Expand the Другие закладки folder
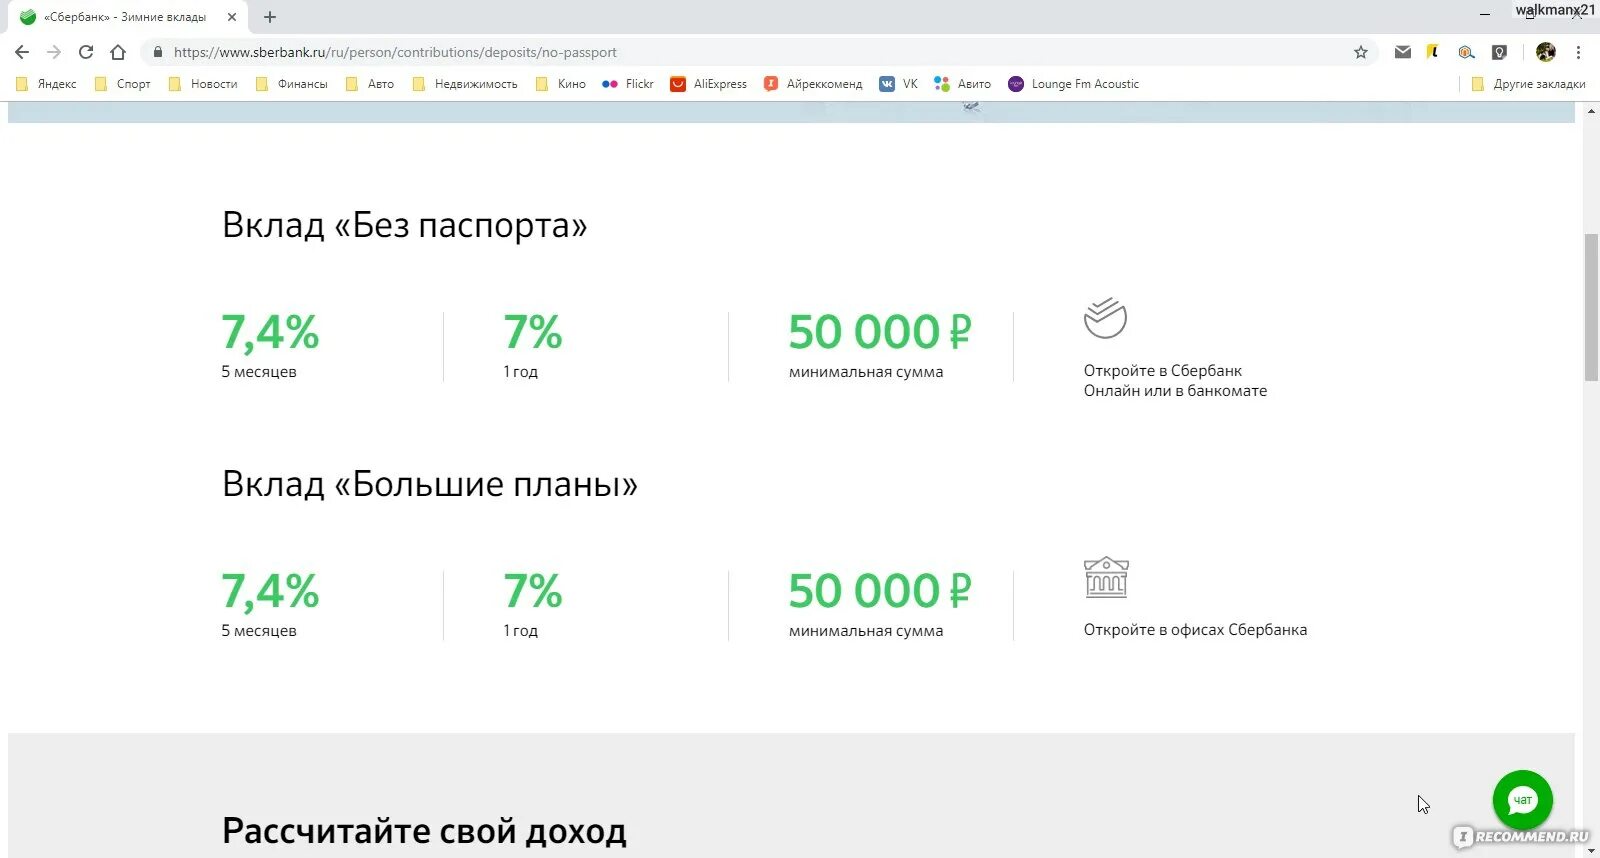This screenshot has width=1600, height=858. [1528, 84]
